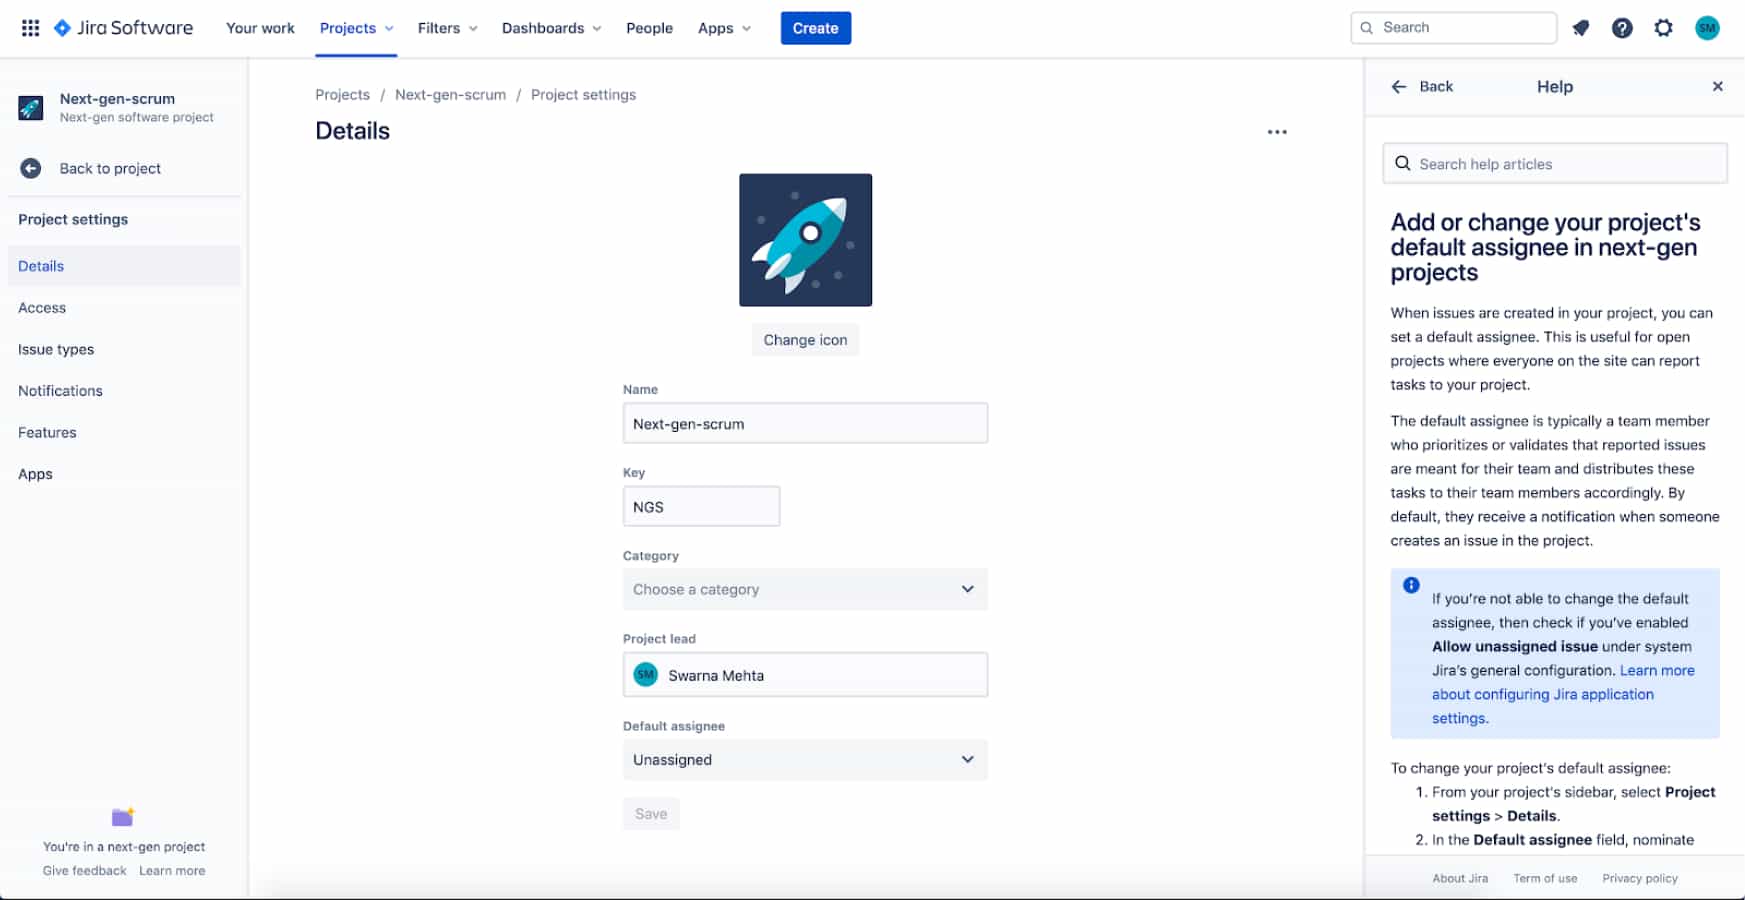Screen dimensions: 1745x900
Task: Click the rocket project icon thumbnail
Action: click(805, 240)
